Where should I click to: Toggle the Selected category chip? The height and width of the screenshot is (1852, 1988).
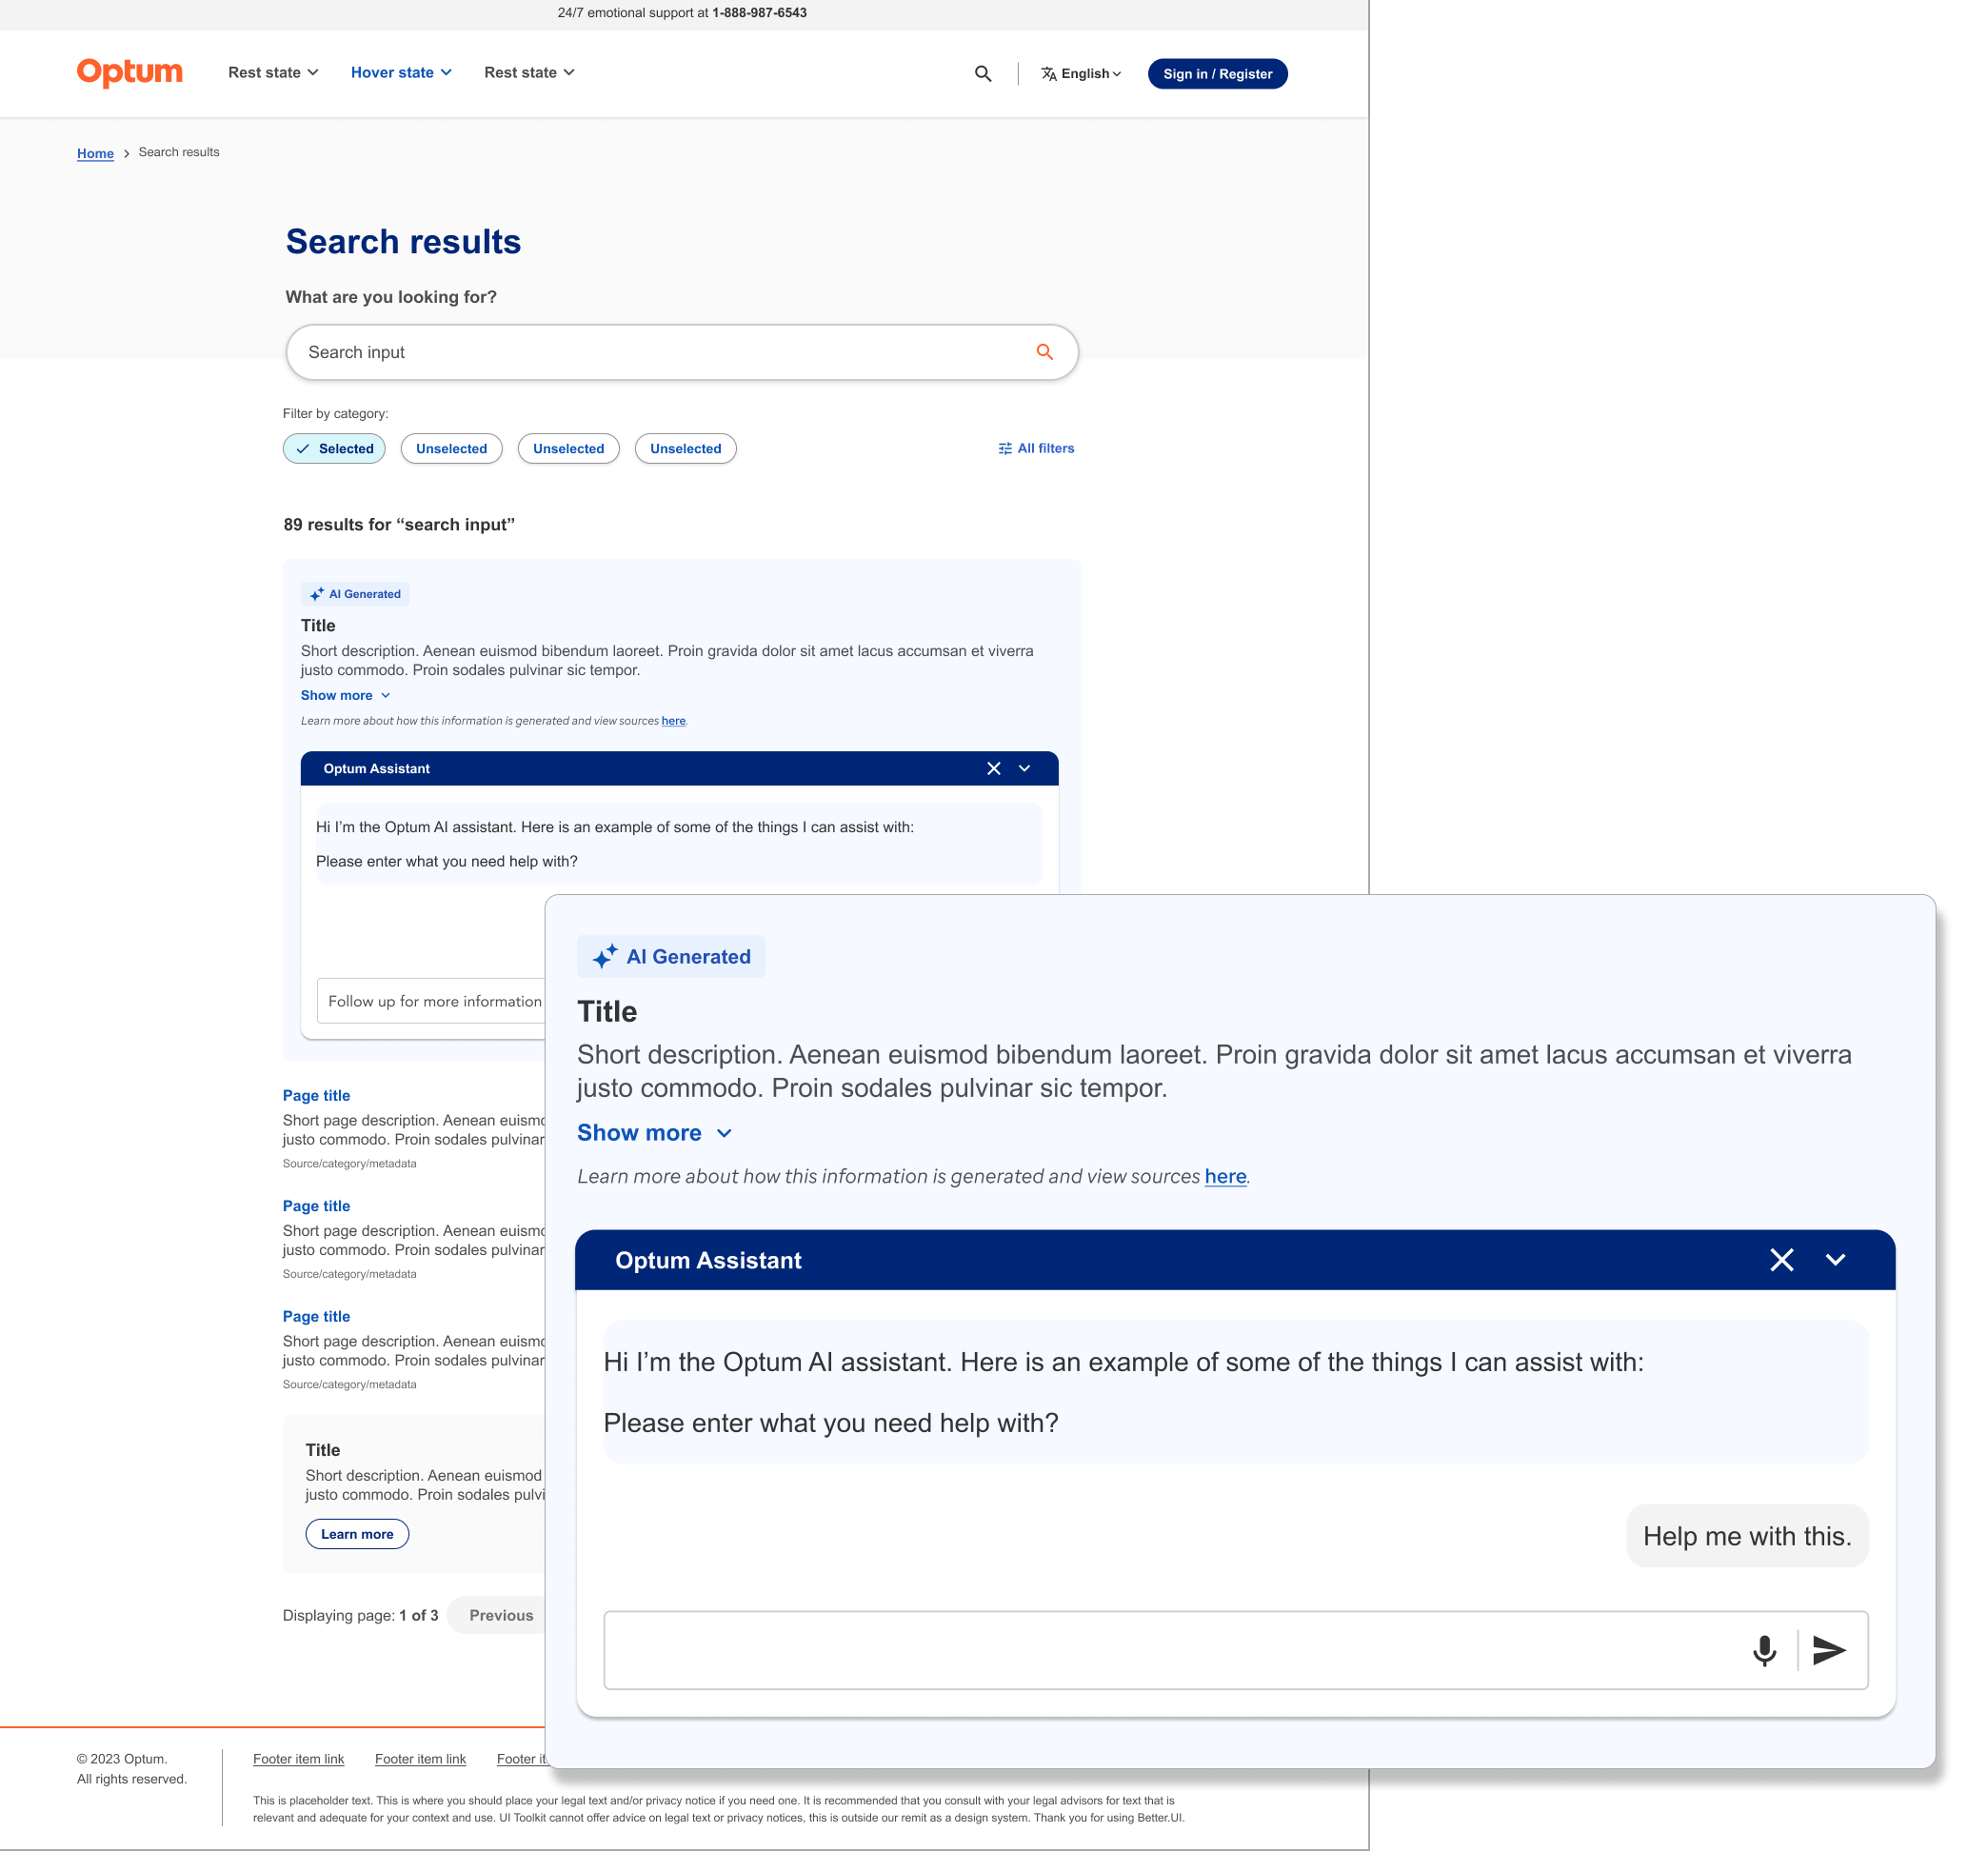334,449
